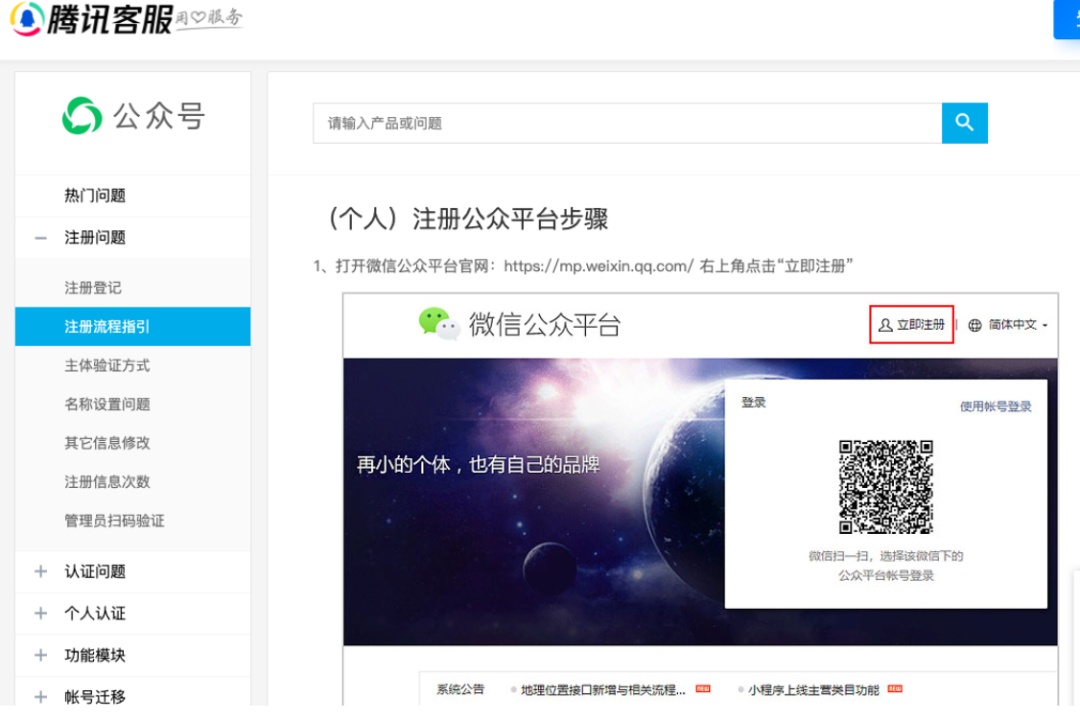Click the WeChat chat bubble logo
Viewport: 1080px width, 720px height.
coord(438,323)
